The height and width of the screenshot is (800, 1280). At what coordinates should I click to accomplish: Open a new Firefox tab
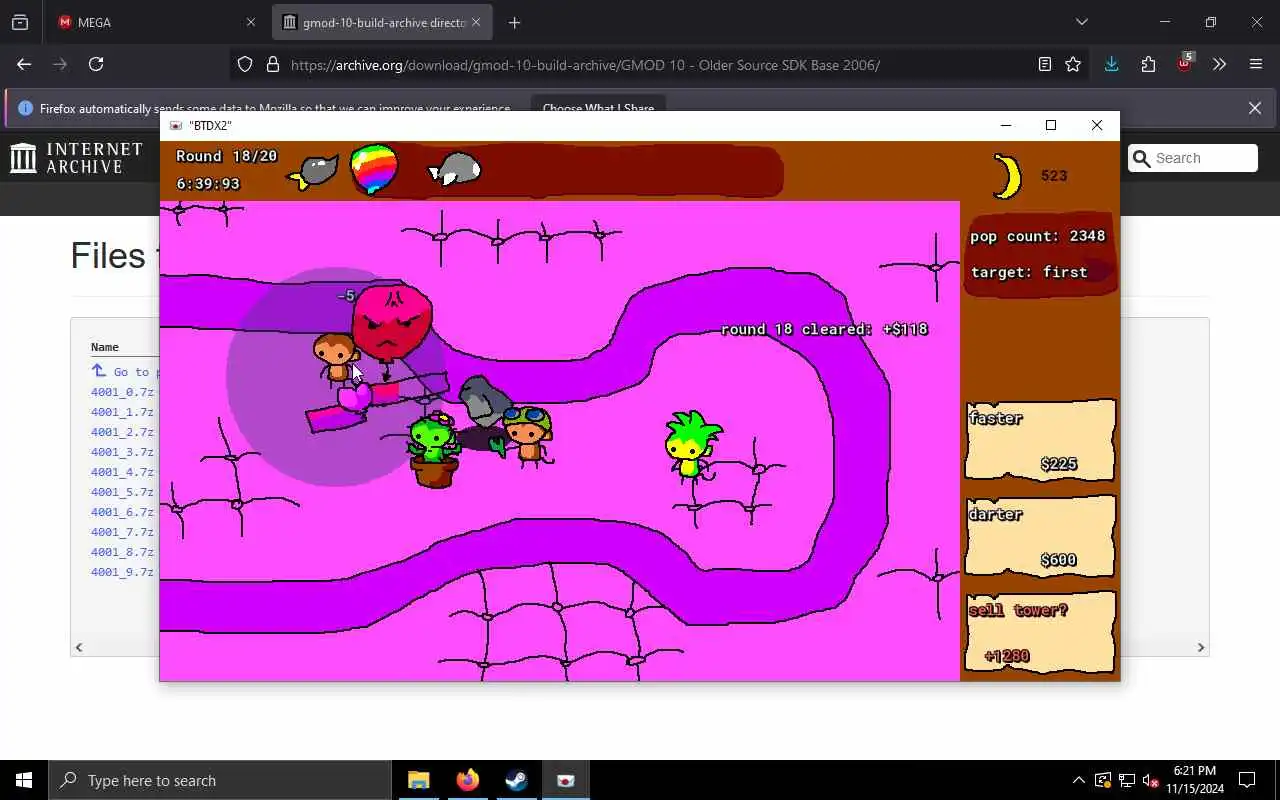(514, 22)
